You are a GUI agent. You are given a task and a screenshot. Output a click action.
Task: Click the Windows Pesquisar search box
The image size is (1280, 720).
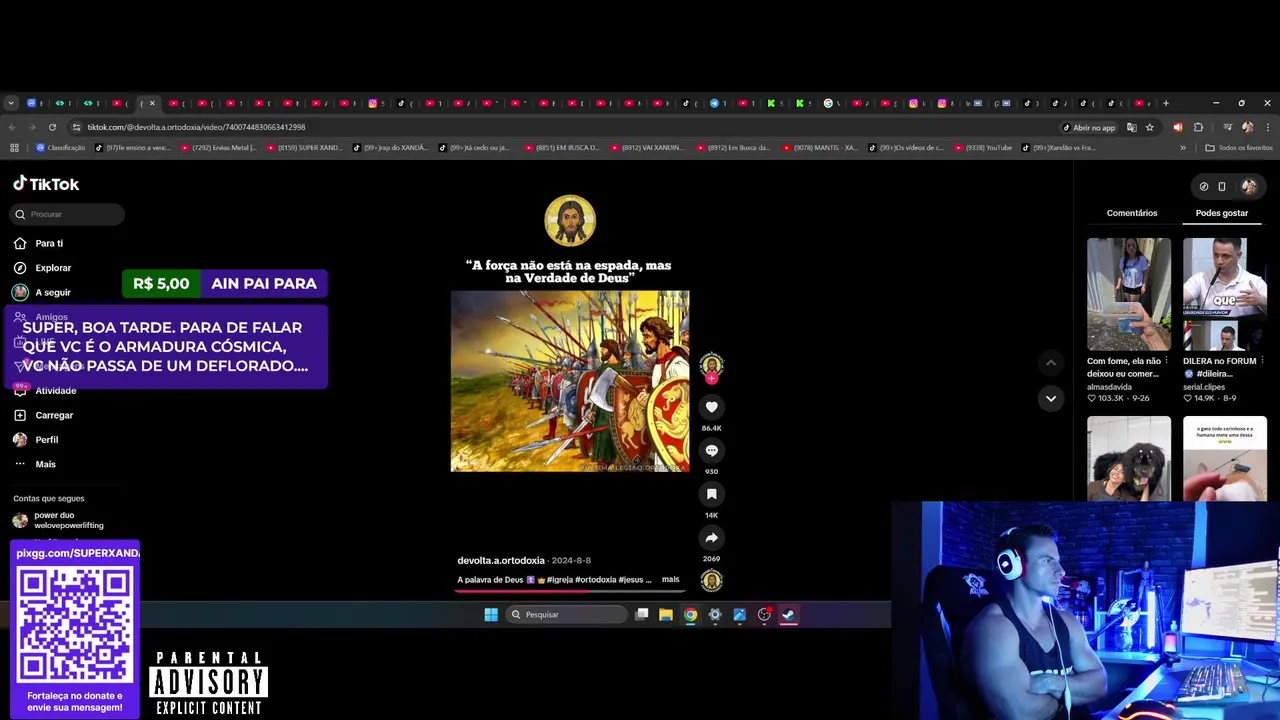pyautogui.click(x=566, y=615)
